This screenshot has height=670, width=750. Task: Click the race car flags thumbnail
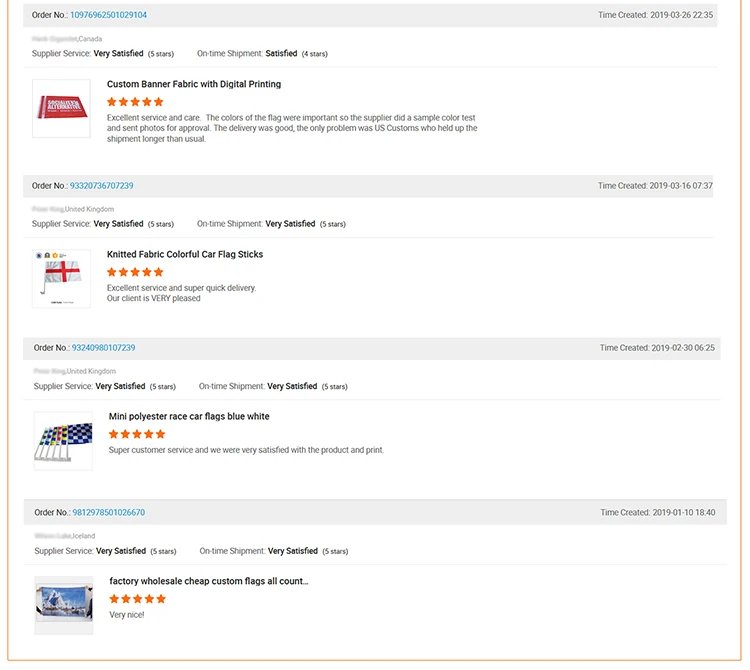63,441
